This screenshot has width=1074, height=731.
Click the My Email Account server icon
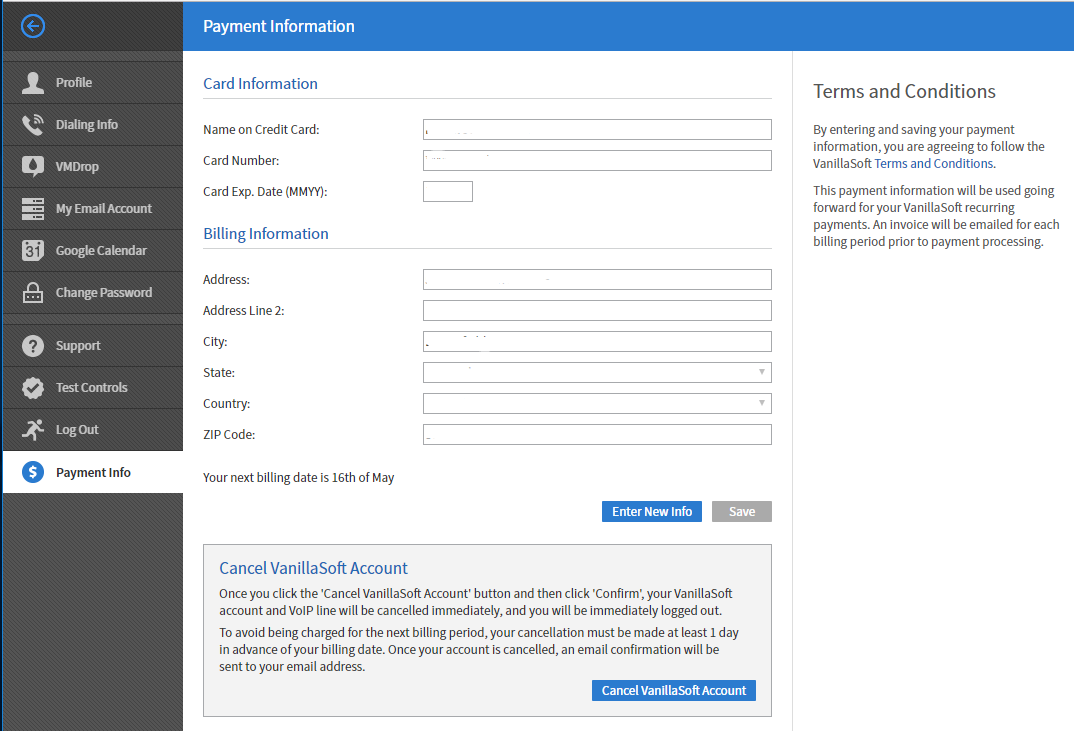pyautogui.click(x=32, y=208)
